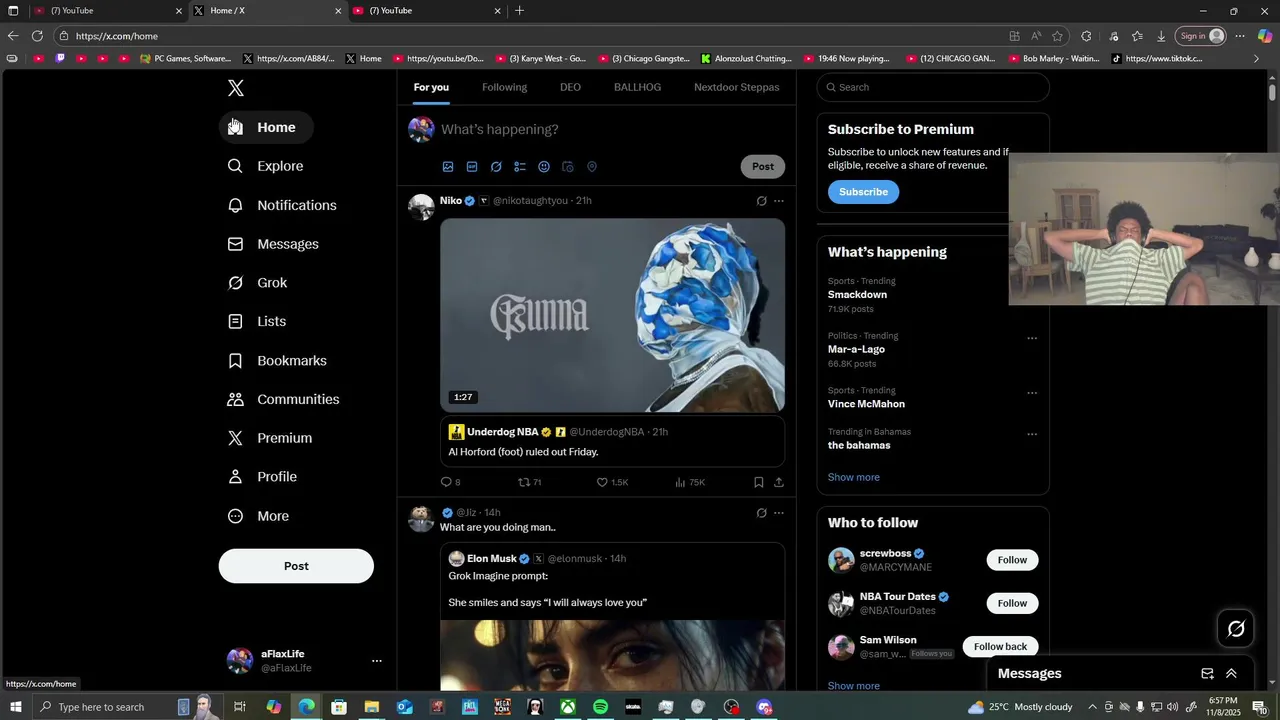Viewport: 1280px width, 720px height.
Task: Show overflow bookmarks chevron in Edge
Action: point(1257,59)
